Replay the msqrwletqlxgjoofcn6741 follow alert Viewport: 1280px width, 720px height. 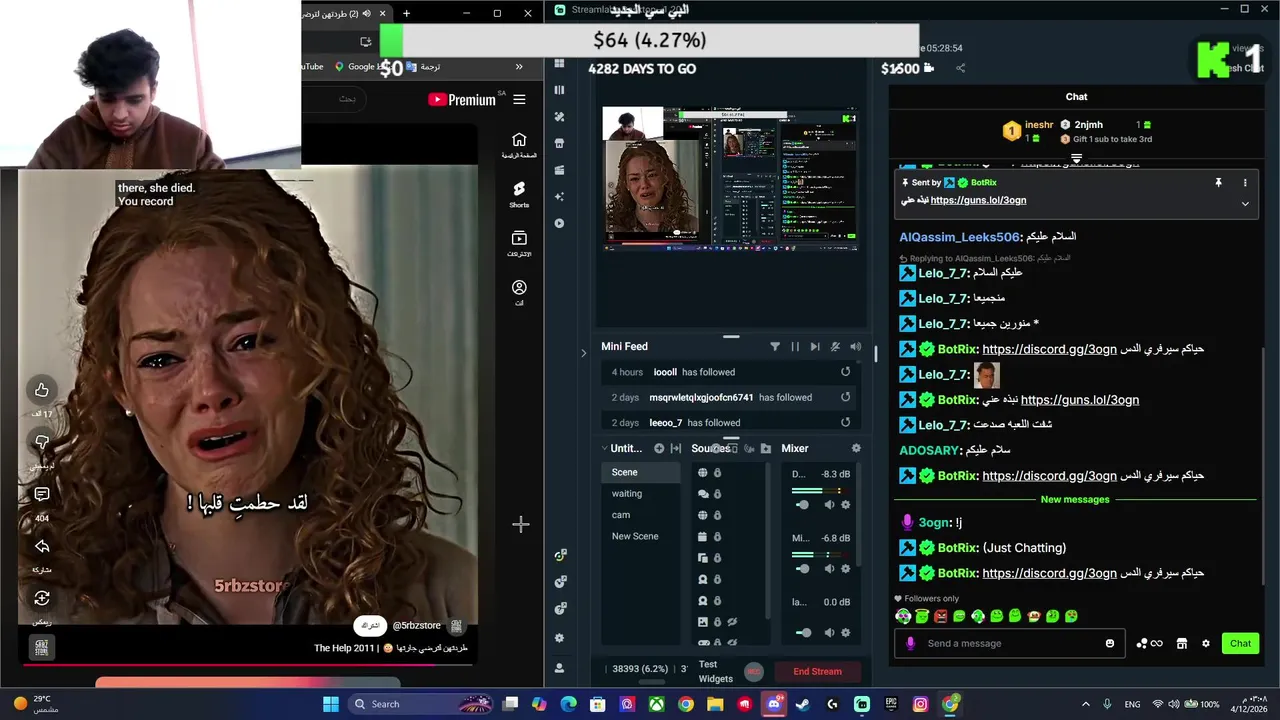coord(845,397)
